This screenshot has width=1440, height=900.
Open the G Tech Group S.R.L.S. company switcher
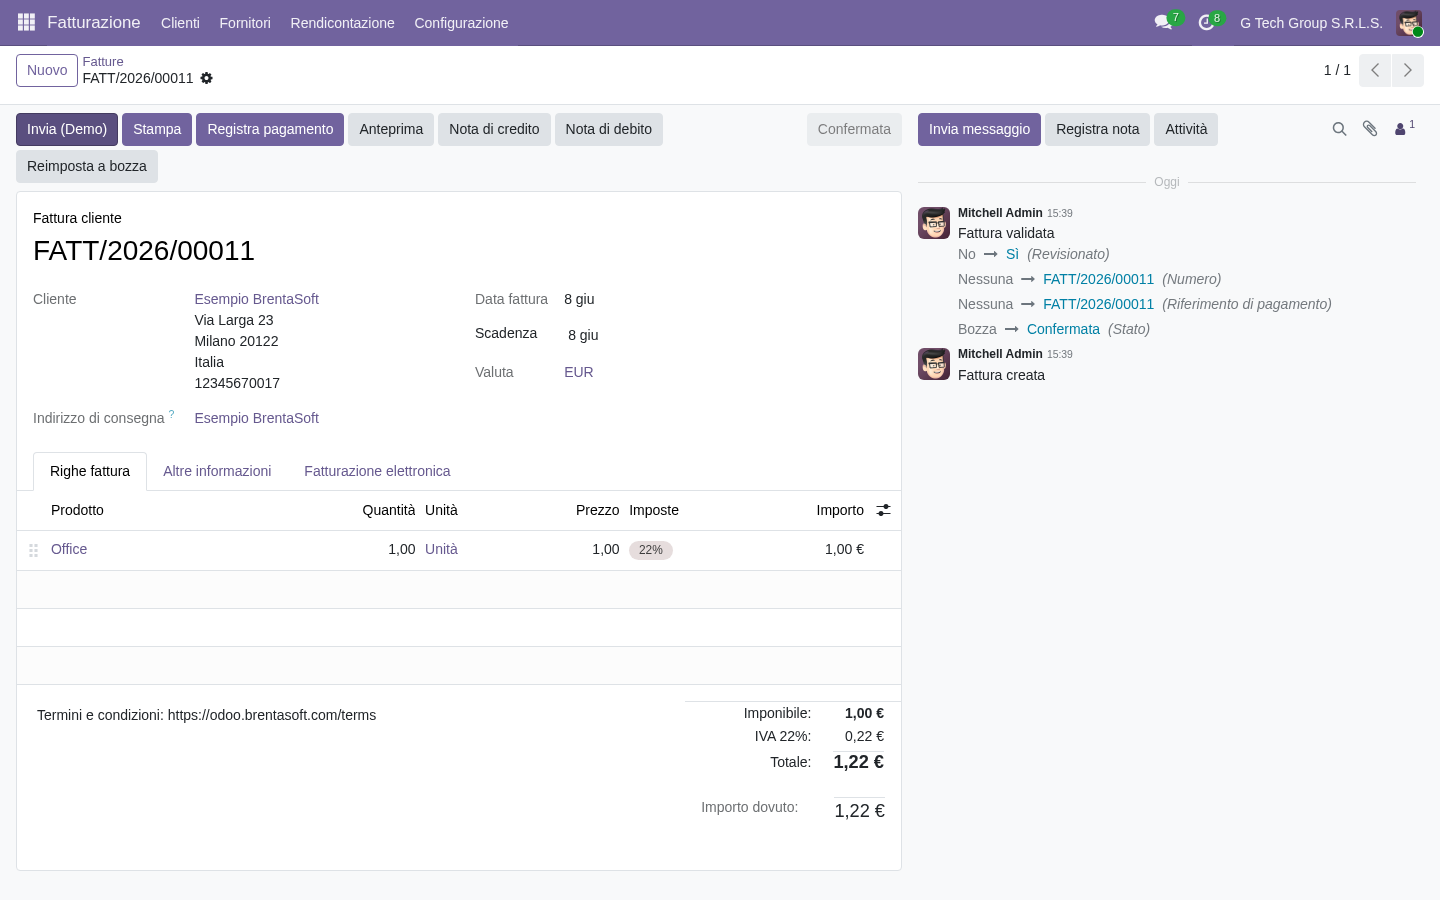1311,22
